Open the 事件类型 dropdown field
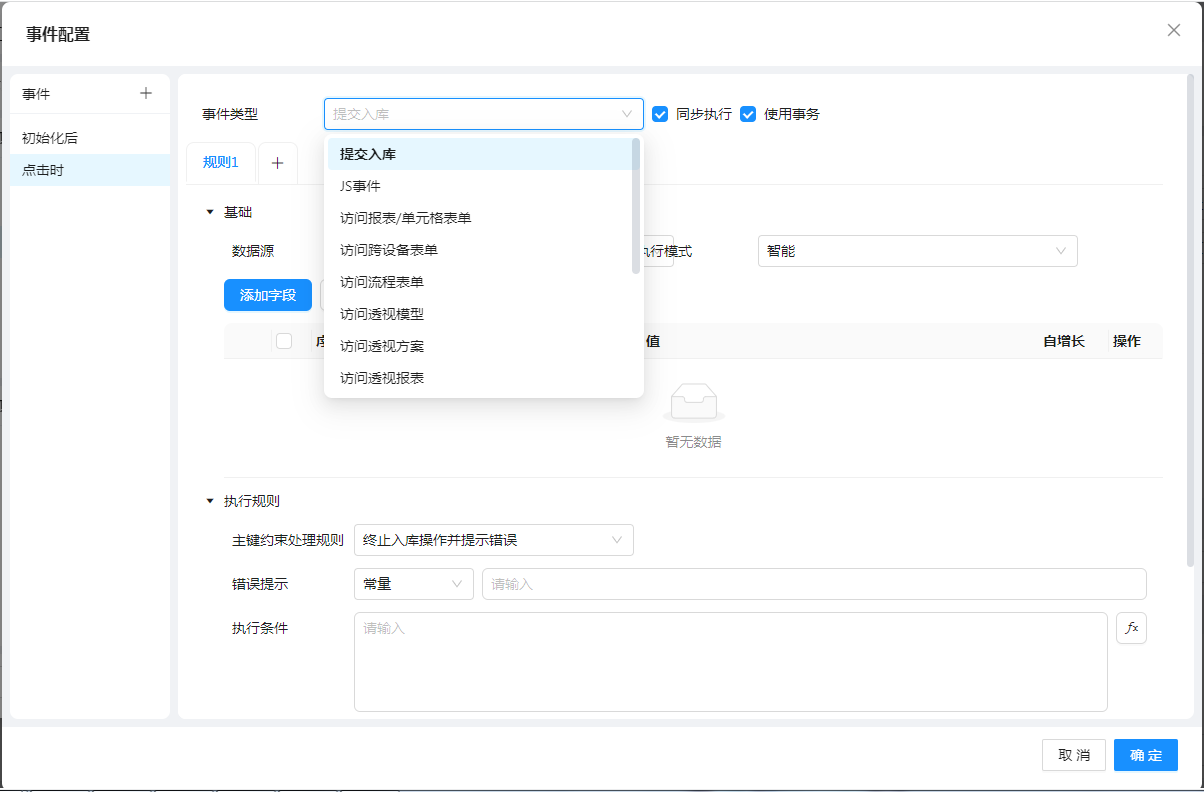The image size is (1204, 792). pos(483,114)
